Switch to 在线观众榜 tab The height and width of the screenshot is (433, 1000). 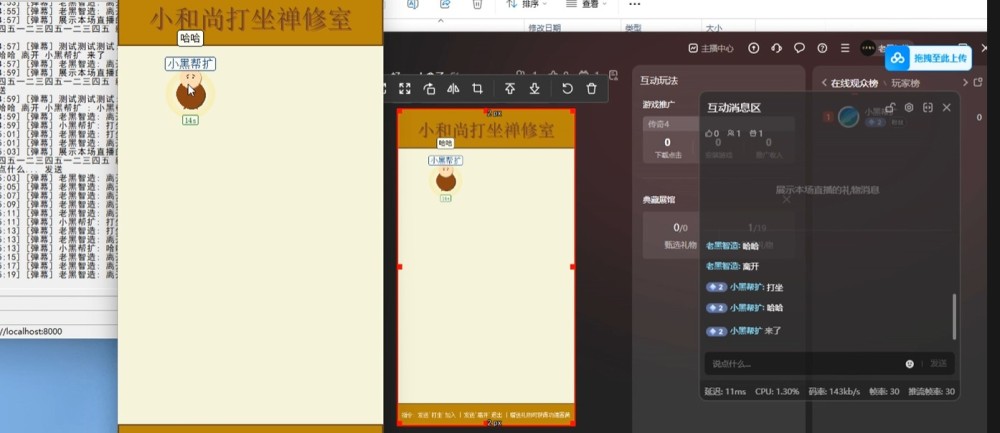(853, 83)
